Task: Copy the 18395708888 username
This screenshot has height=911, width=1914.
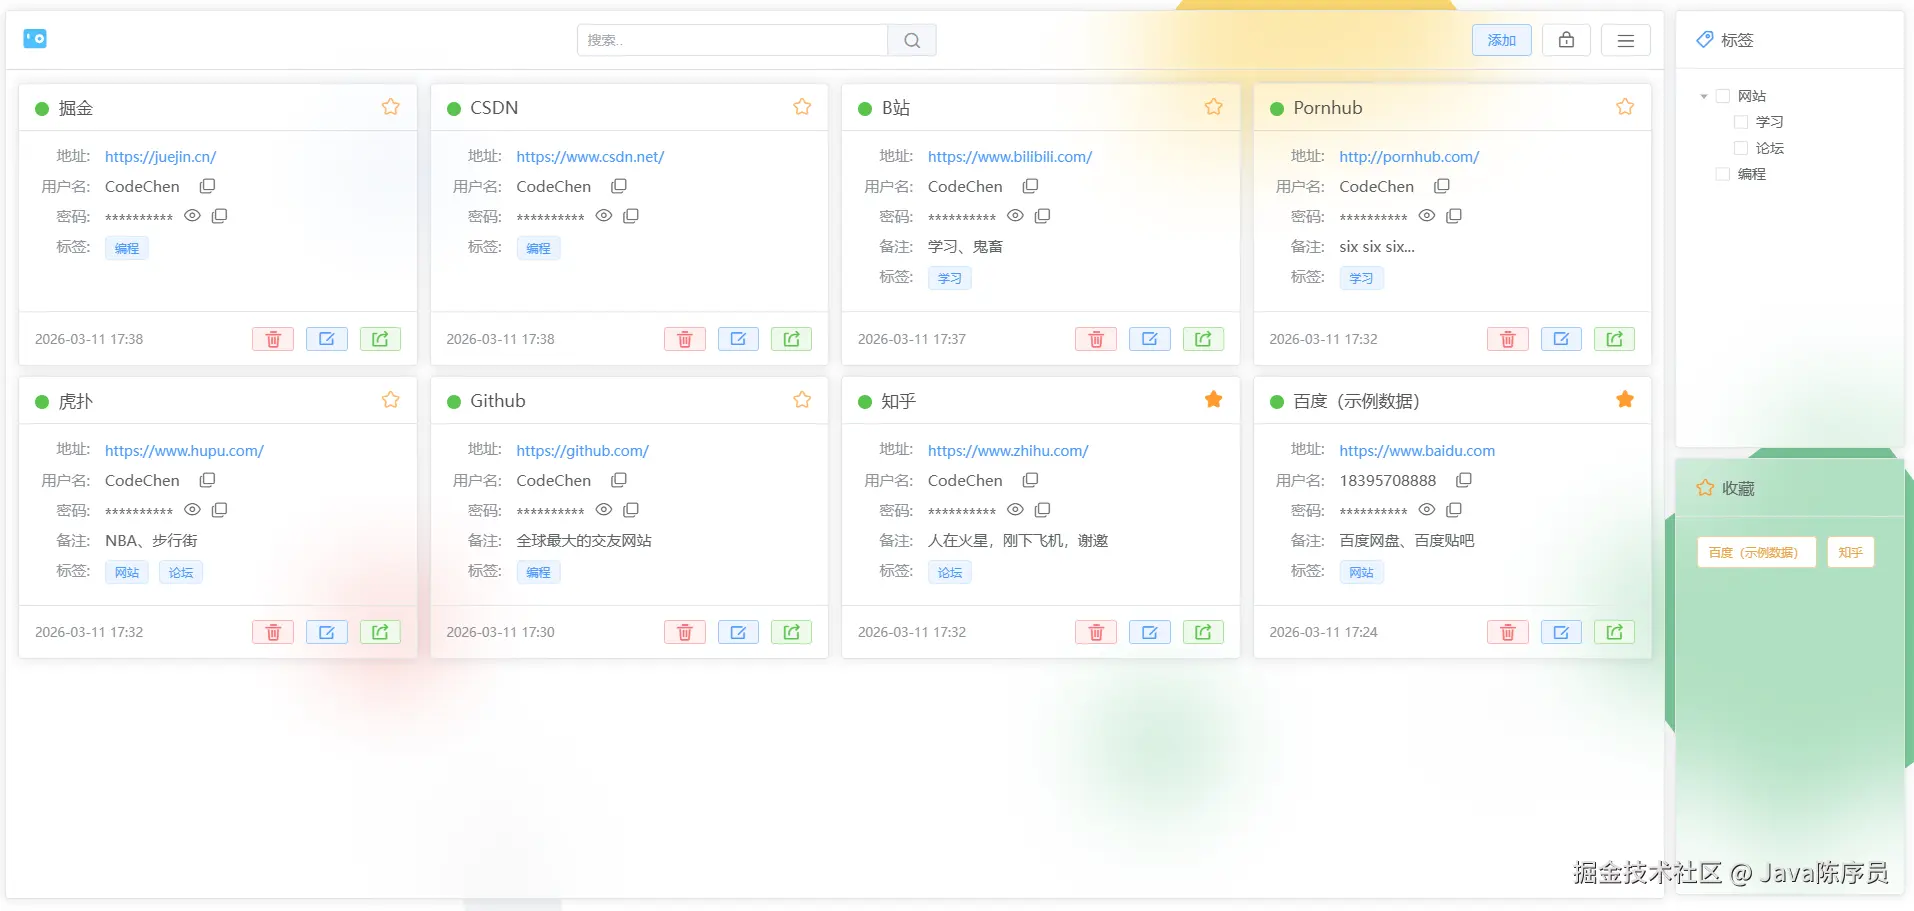Action: (x=1464, y=480)
